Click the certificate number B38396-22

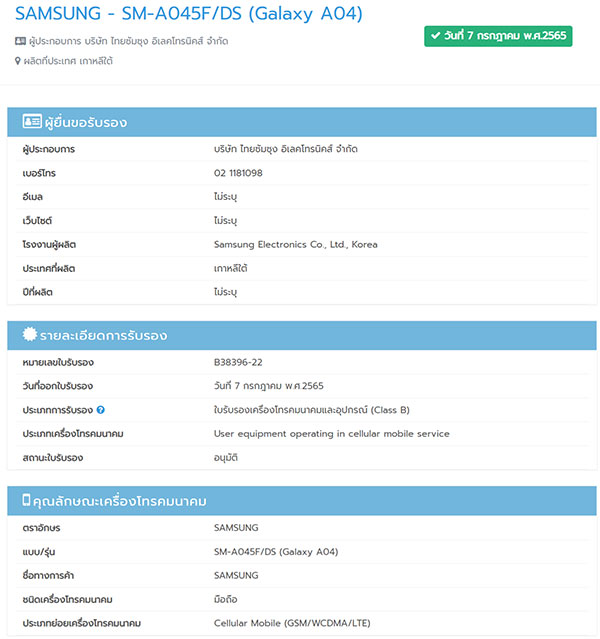[238, 362]
